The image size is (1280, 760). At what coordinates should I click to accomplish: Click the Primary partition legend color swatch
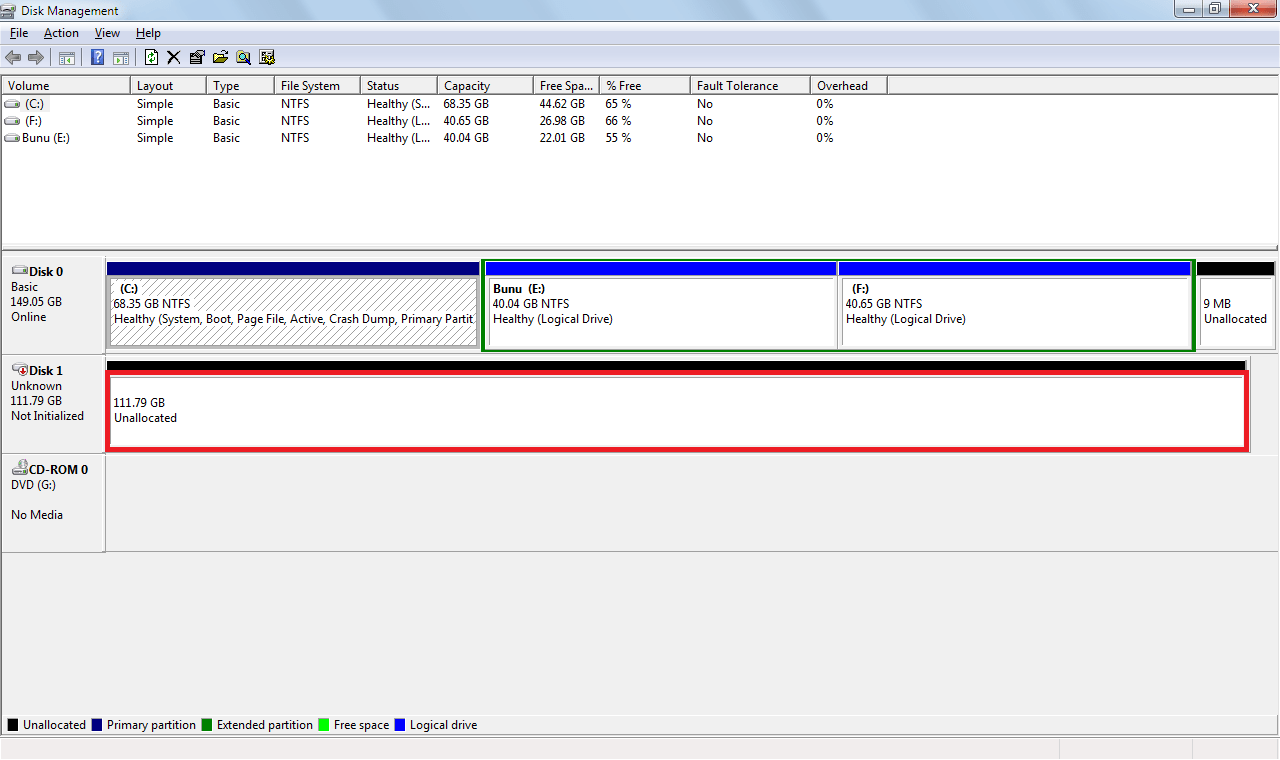[x=96, y=725]
